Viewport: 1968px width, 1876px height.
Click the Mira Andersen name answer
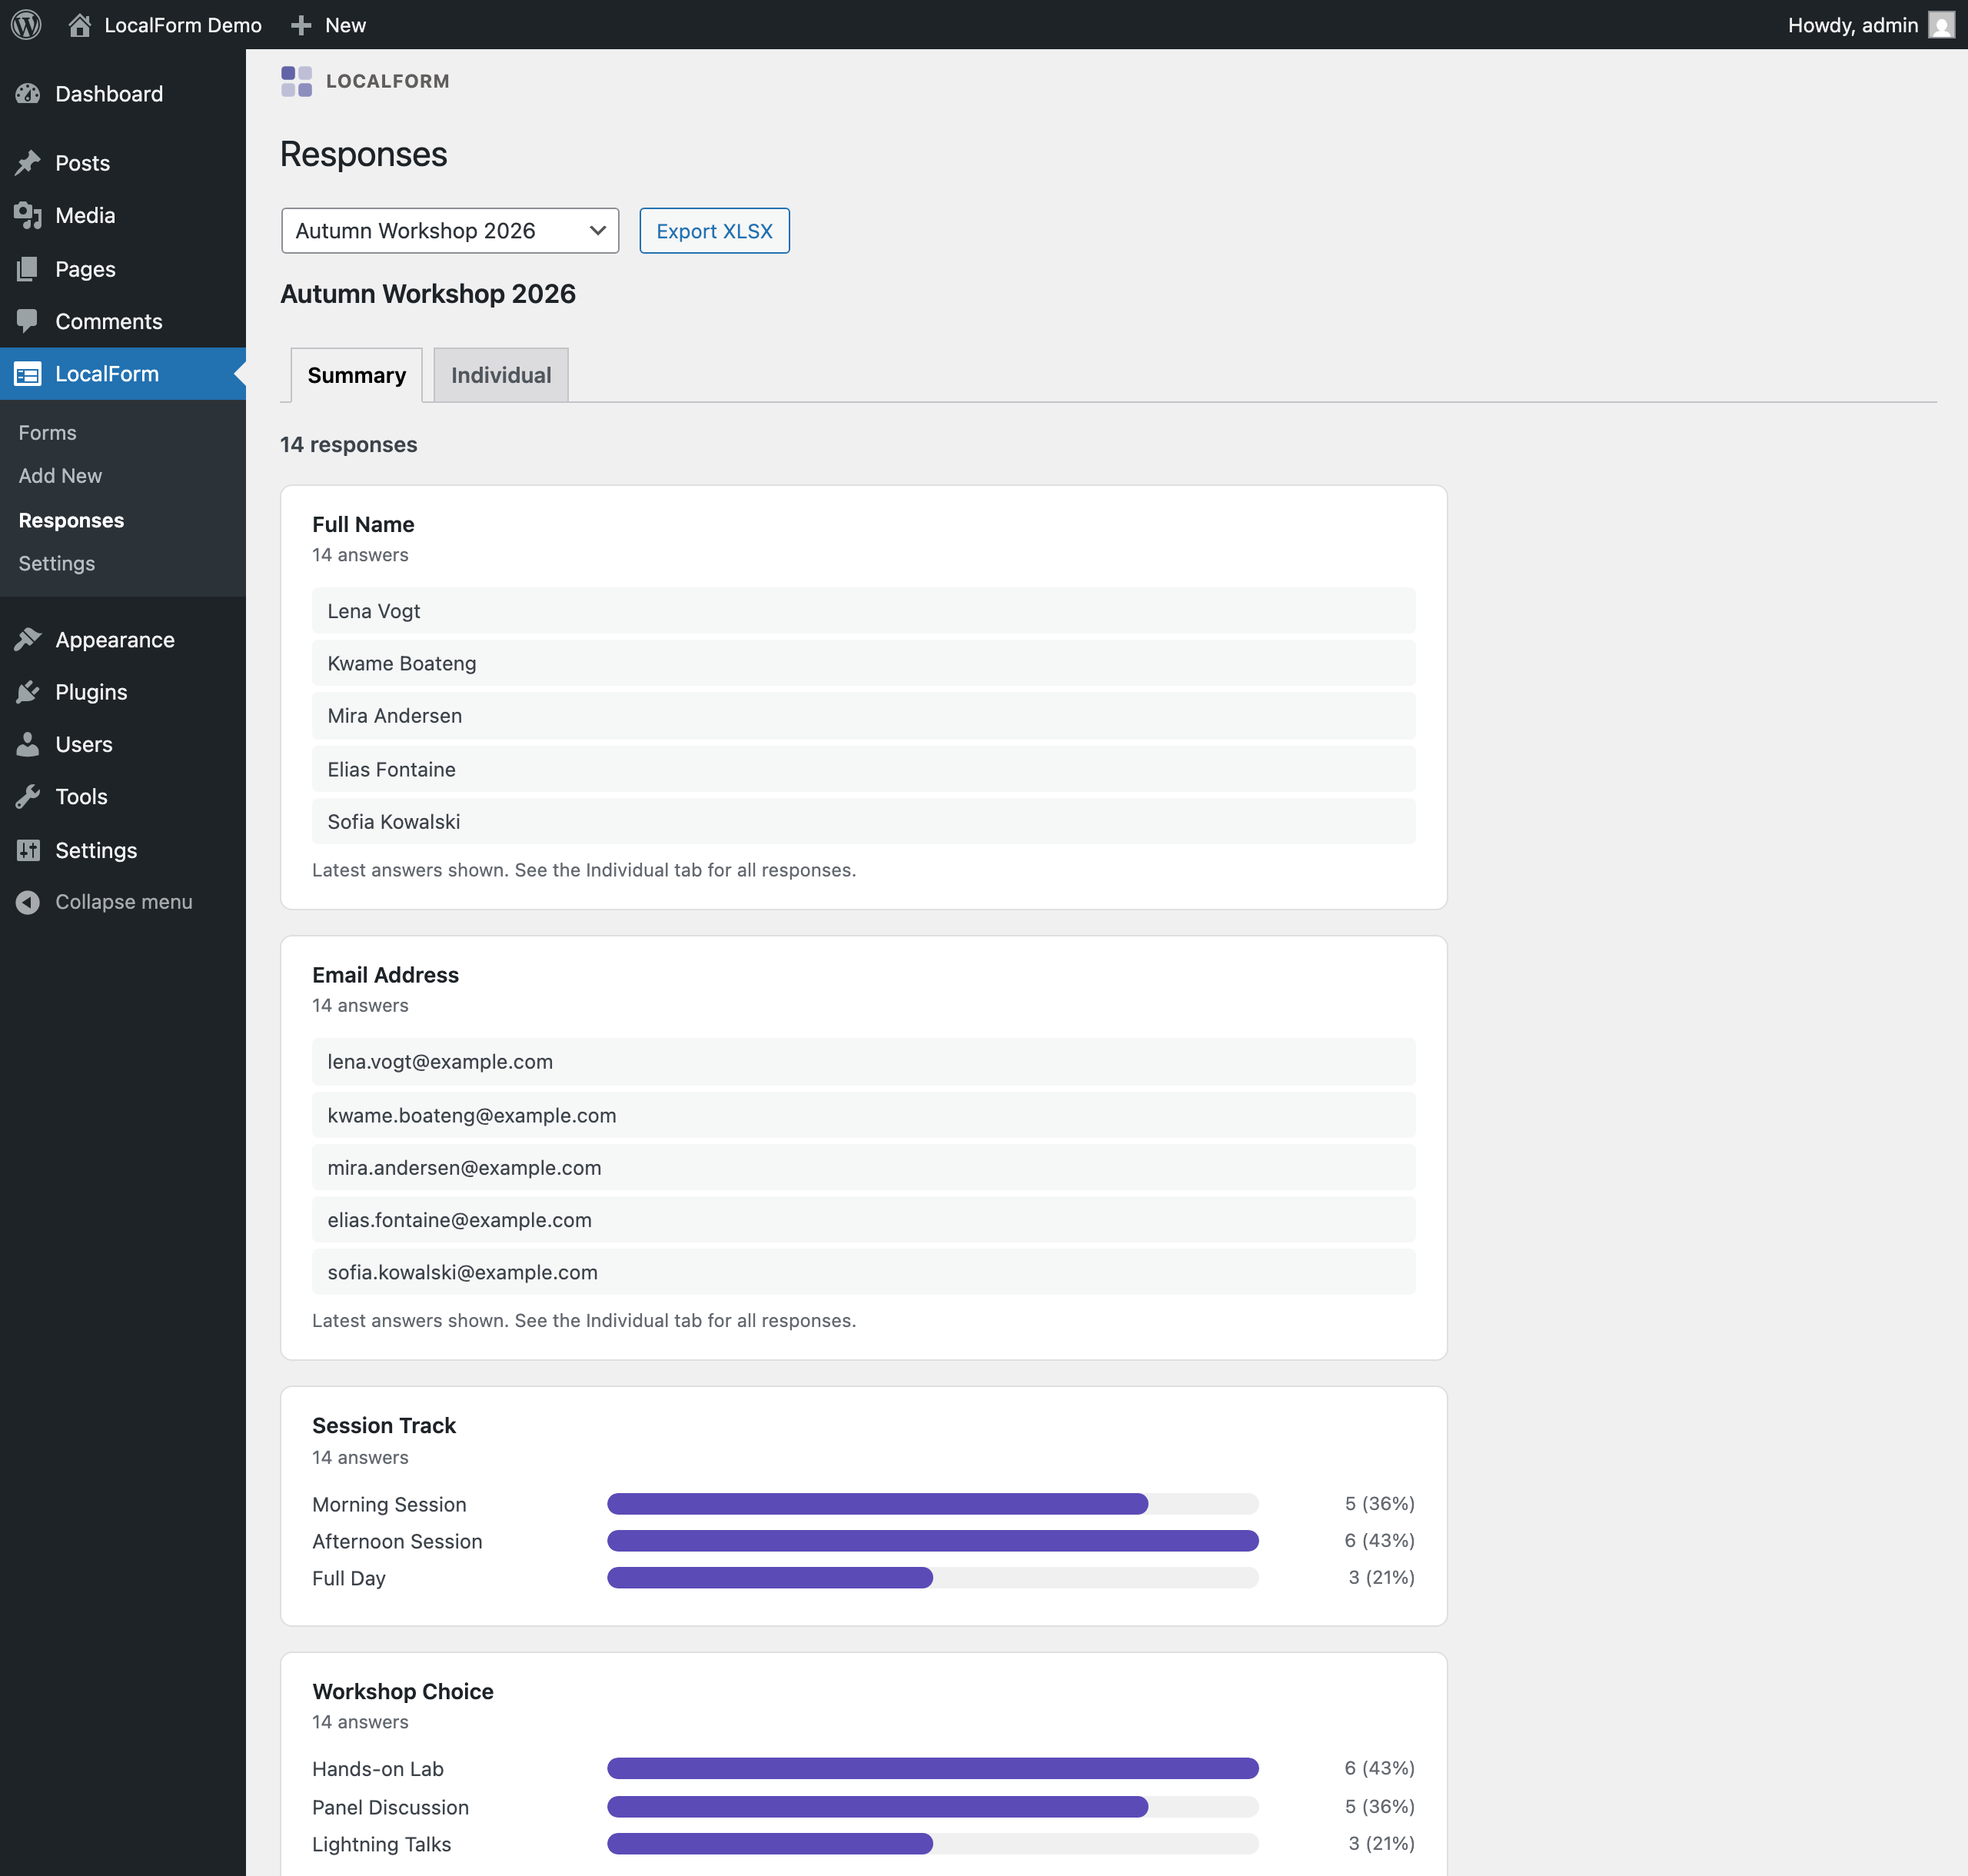click(x=863, y=716)
